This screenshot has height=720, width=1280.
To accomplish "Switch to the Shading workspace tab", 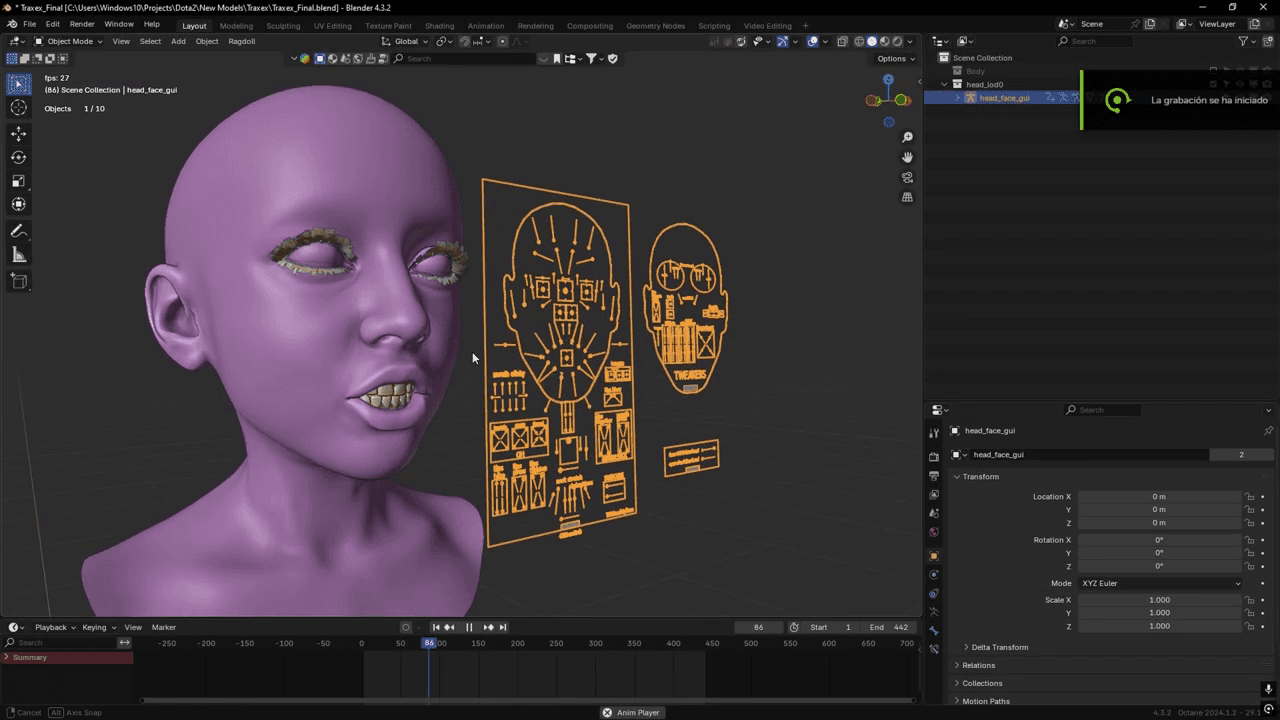I will click(439, 25).
